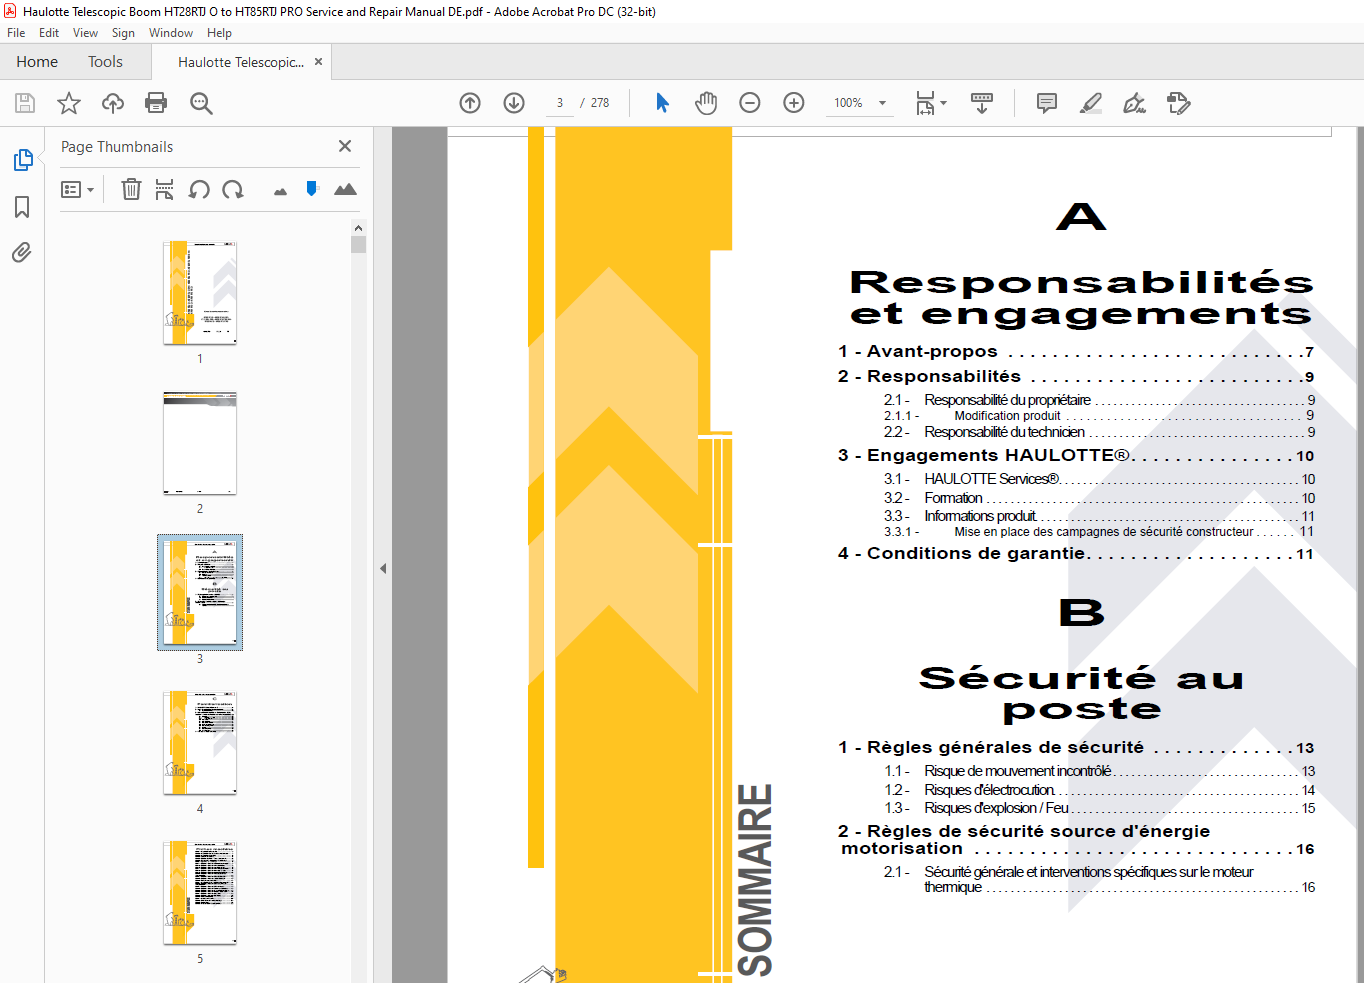
Task: Click 'HAULOTTE Services®' contents line
Action: click(1099, 479)
